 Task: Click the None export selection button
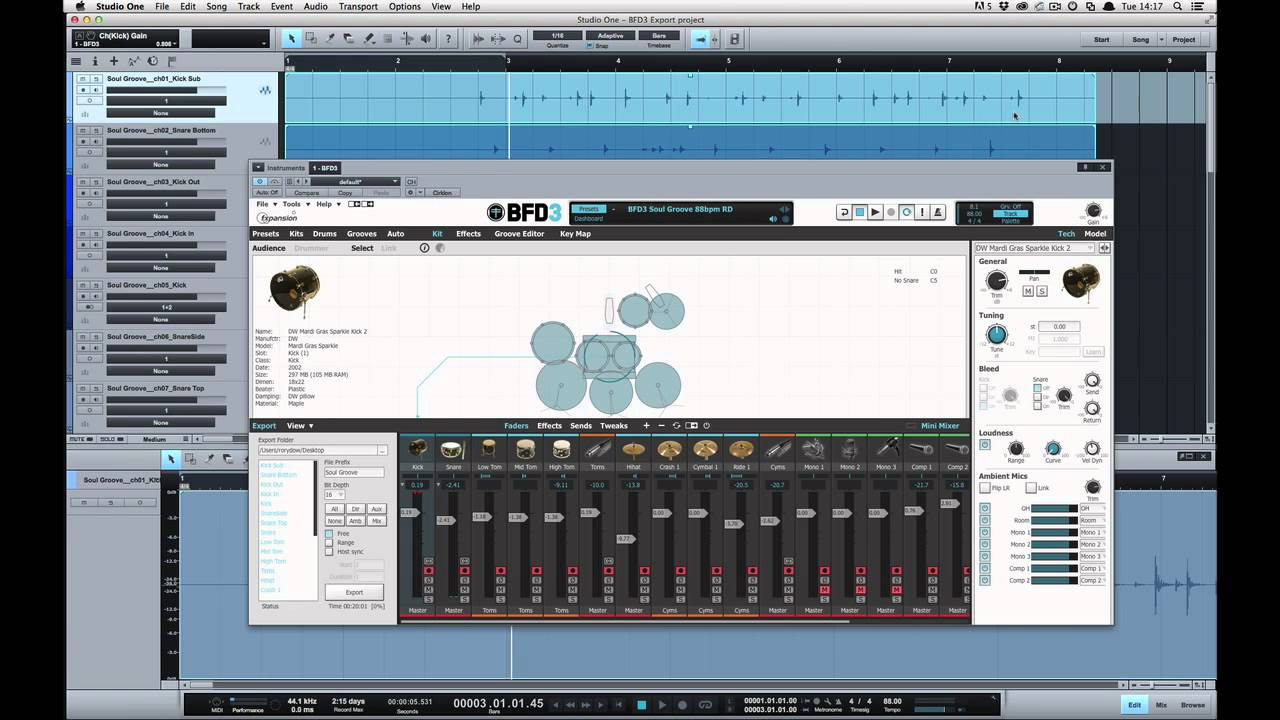335,521
